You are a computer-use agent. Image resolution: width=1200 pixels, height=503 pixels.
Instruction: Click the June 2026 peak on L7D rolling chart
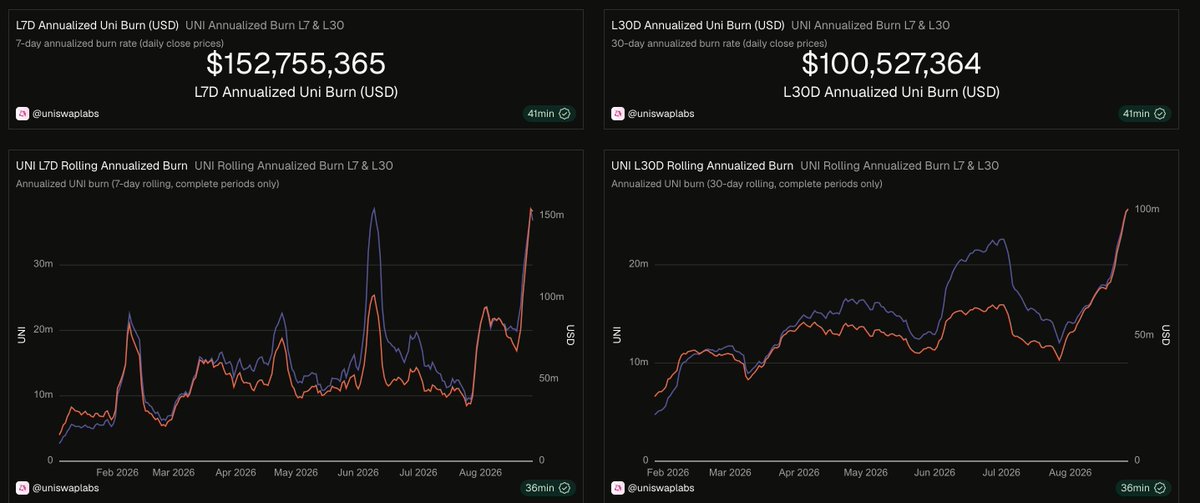click(x=374, y=209)
